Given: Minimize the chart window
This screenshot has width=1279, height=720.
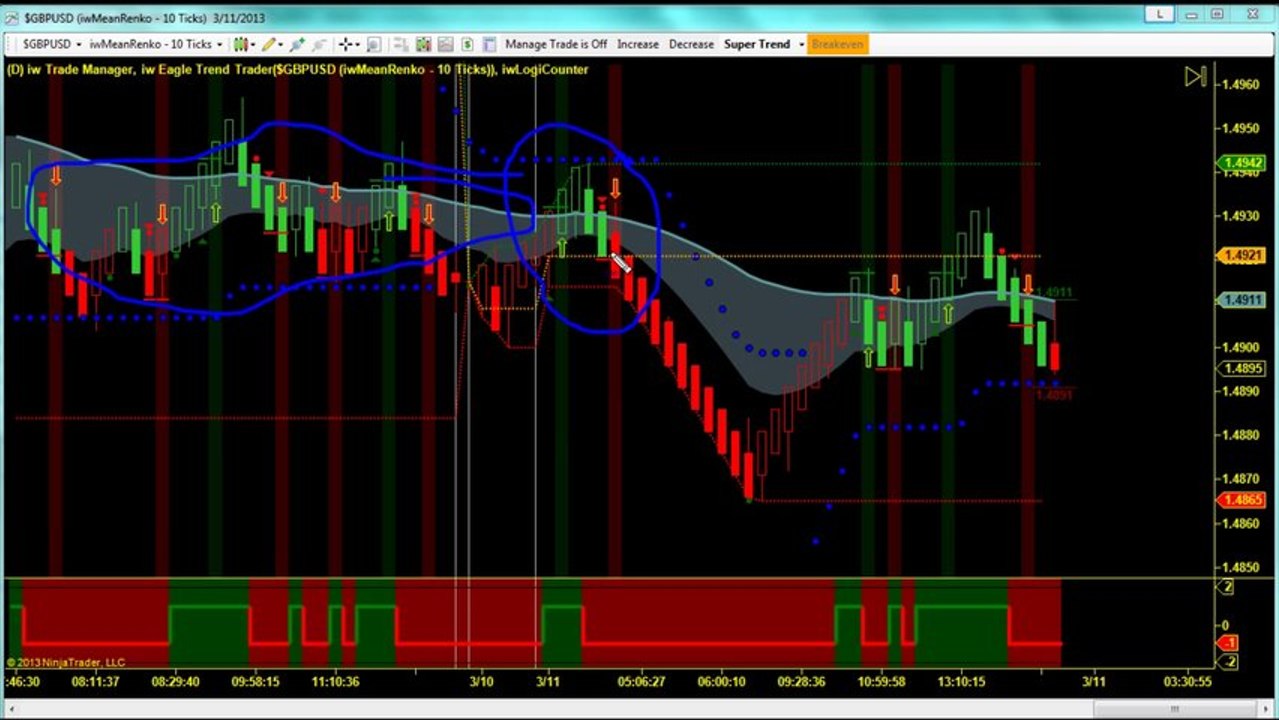Looking at the screenshot, I should tap(1191, 14).
